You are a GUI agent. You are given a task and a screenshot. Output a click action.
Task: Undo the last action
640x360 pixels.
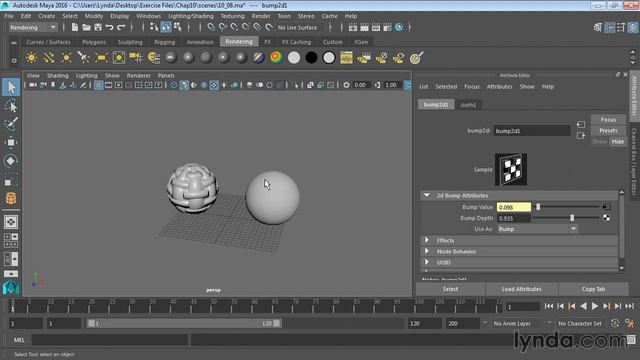click(109, 27)
